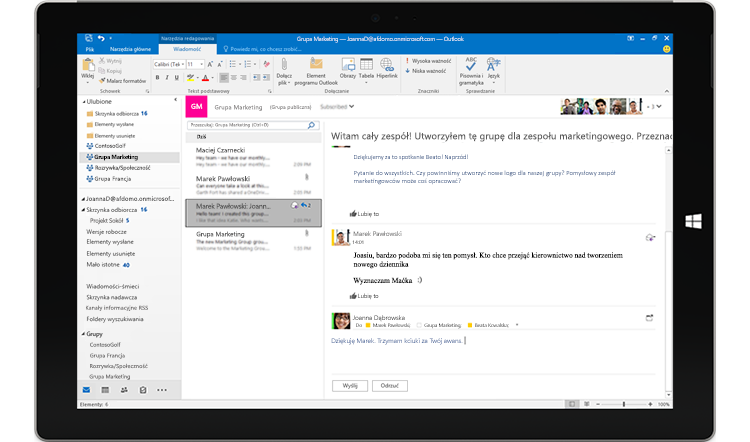Click the Dołącz plik paperclip icon
The height and width of the screenshot is (442, 750).
pos(284,65)
